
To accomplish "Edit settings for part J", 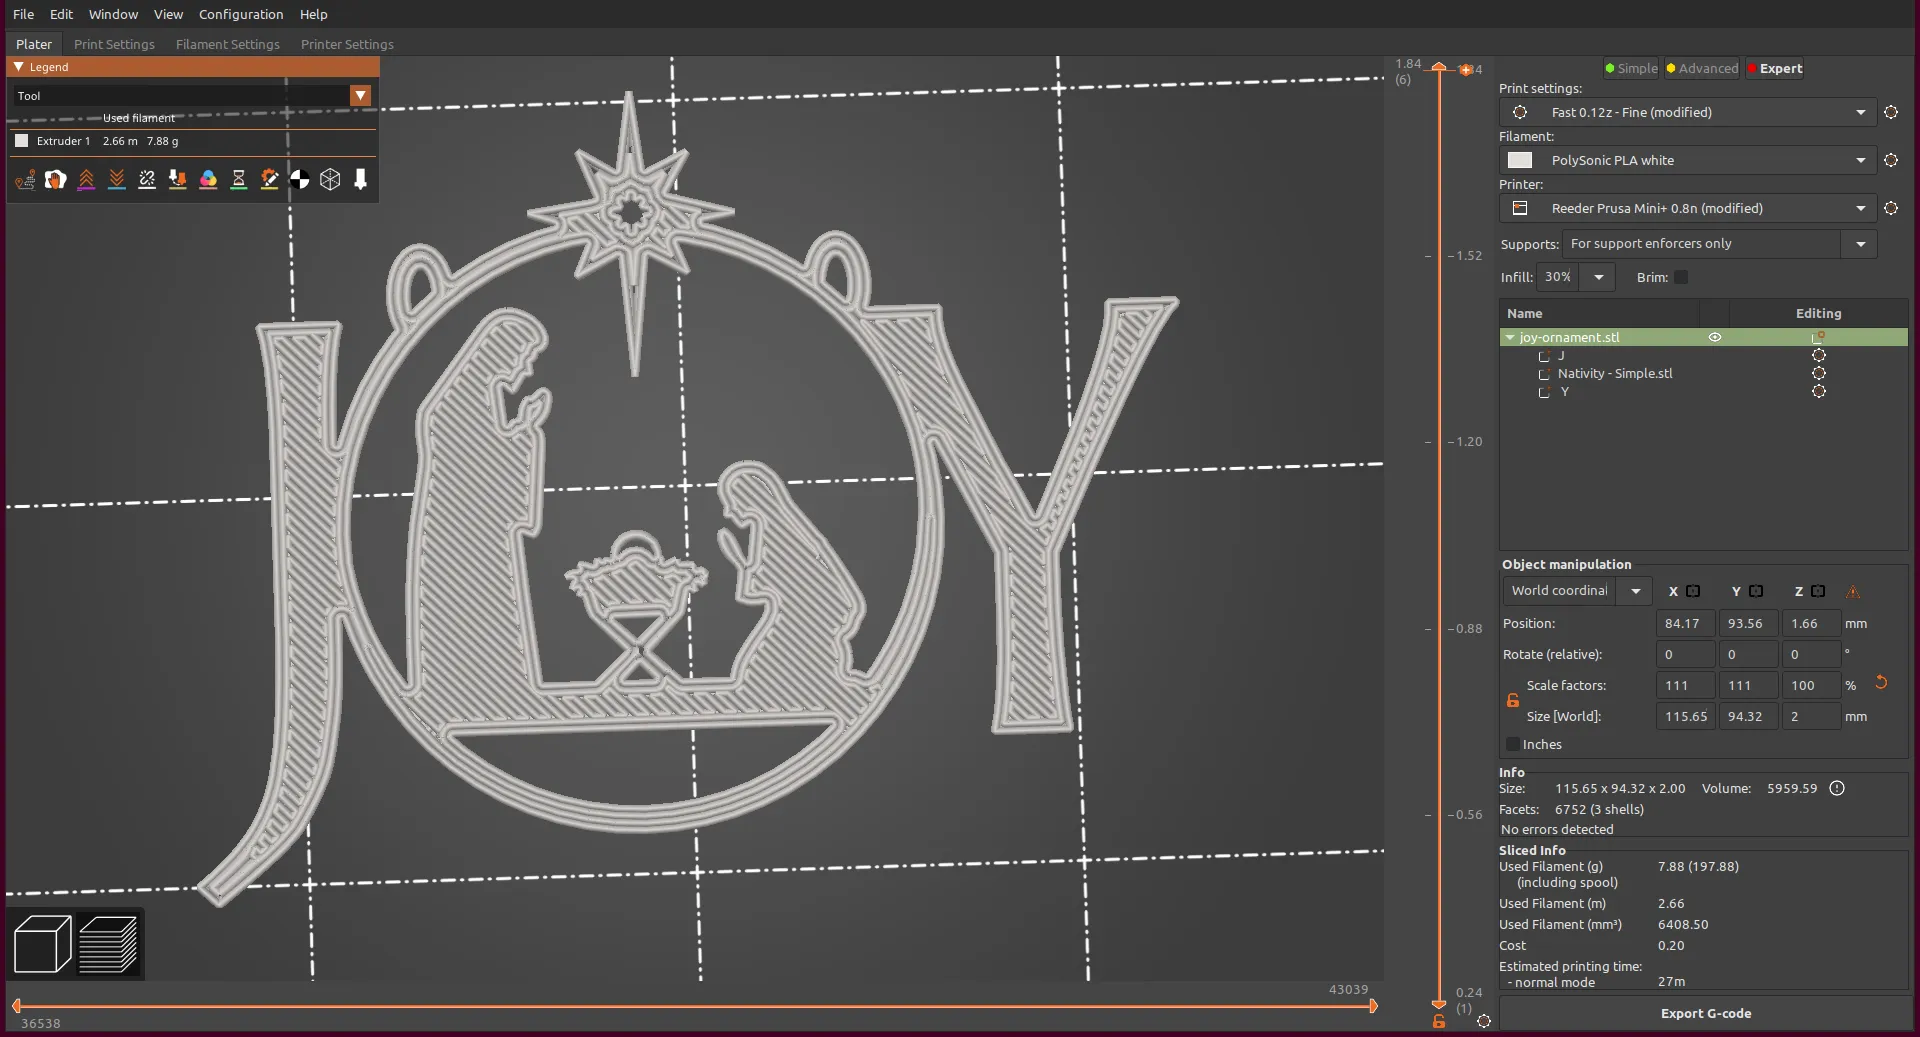I will (1819, 355).
